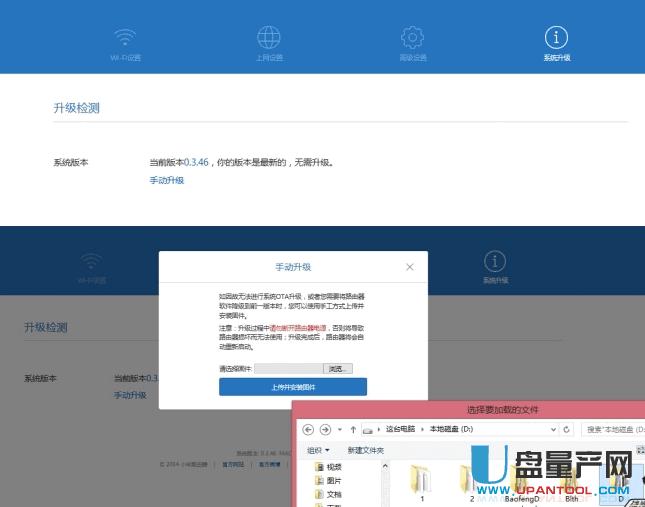Screen dimensions: 645x507
Task: Click the up-directory arrow in file dialog
Action: (353, 429)
